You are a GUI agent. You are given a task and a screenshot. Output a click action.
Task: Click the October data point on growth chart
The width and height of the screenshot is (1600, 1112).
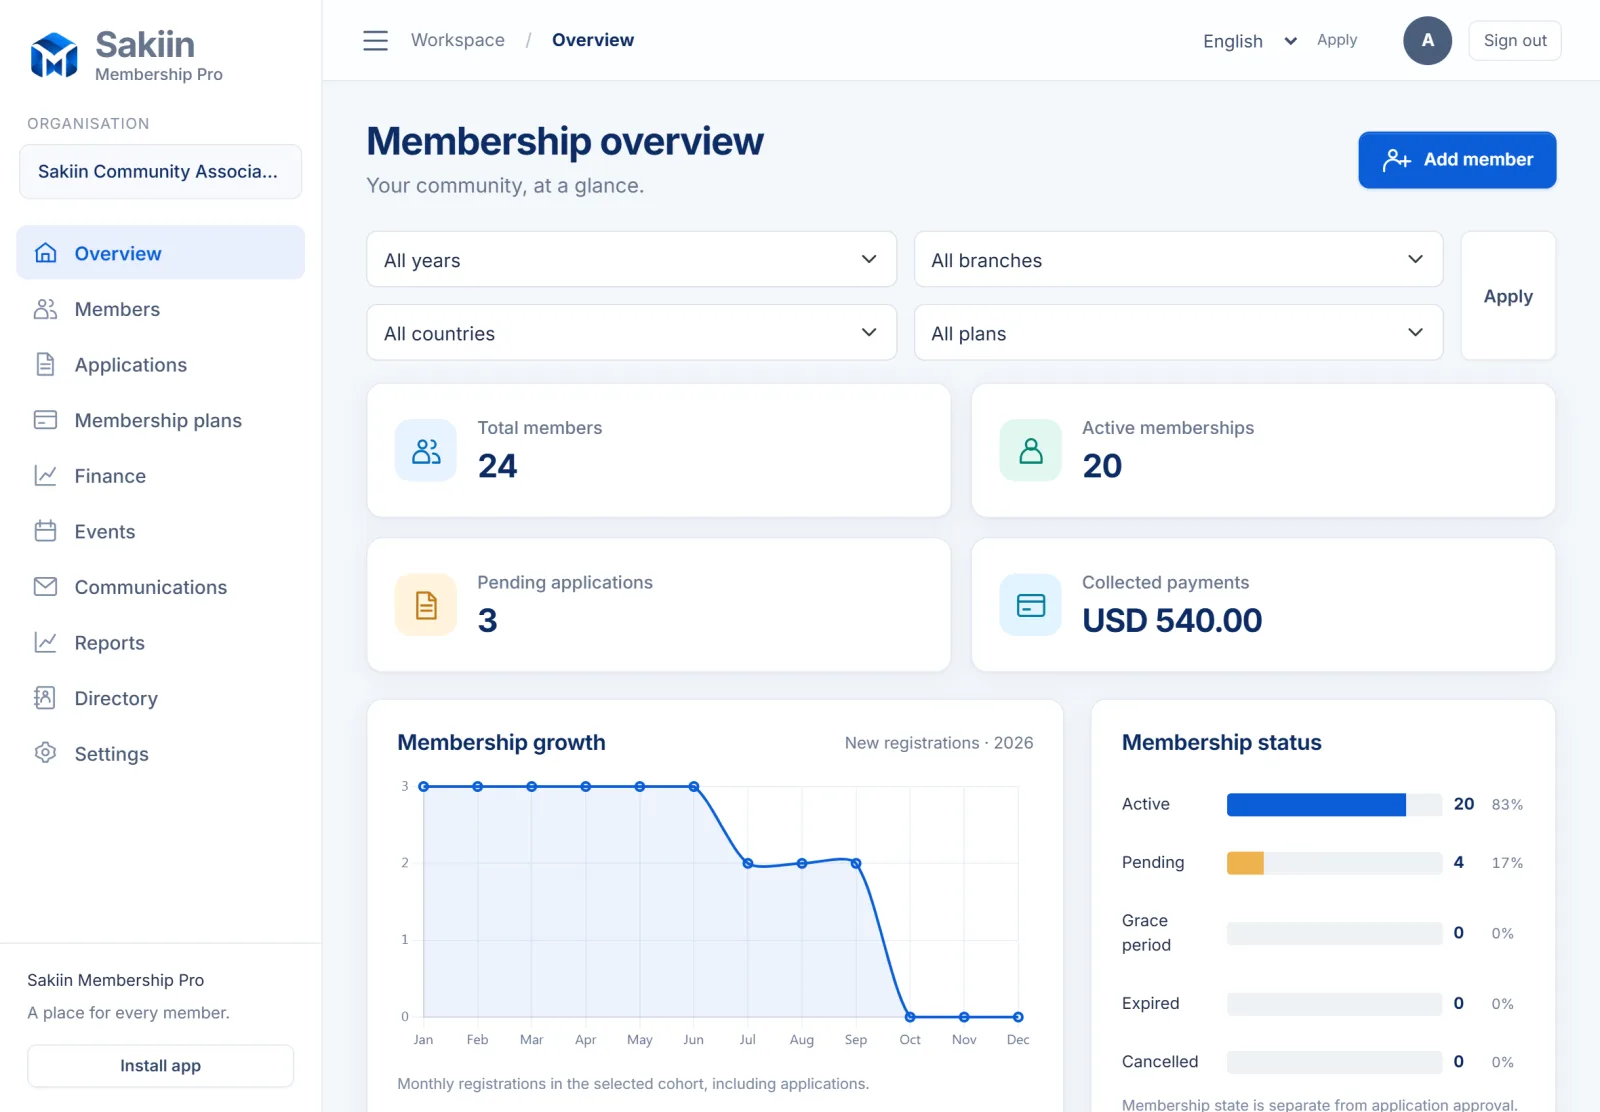click(910, 1017)
